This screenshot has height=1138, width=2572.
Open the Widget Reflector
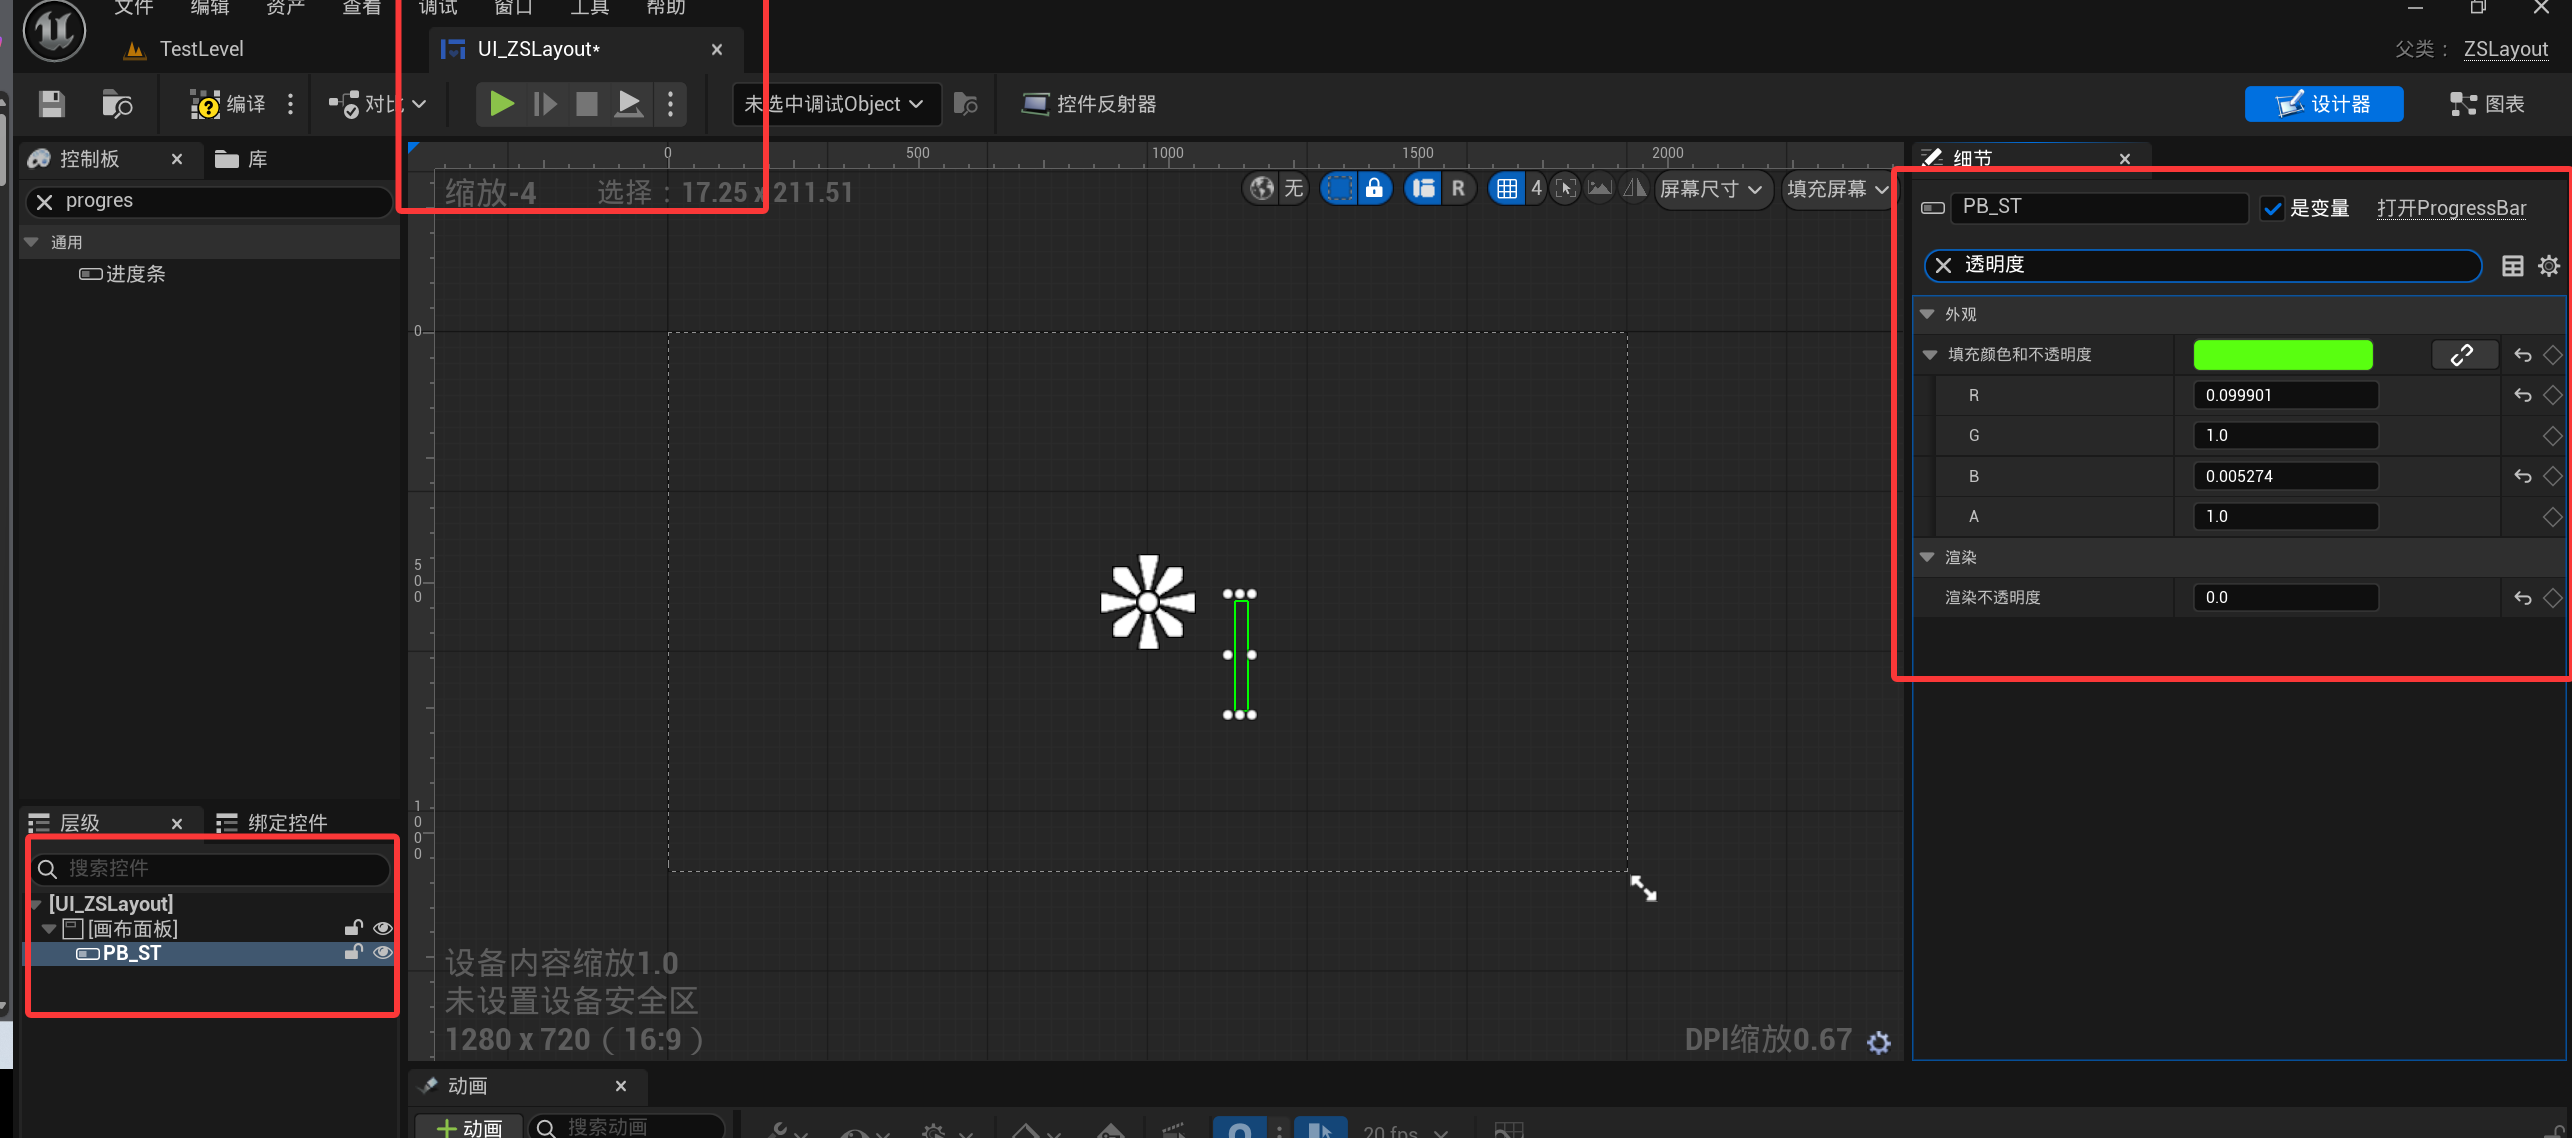click(1088, 104)
